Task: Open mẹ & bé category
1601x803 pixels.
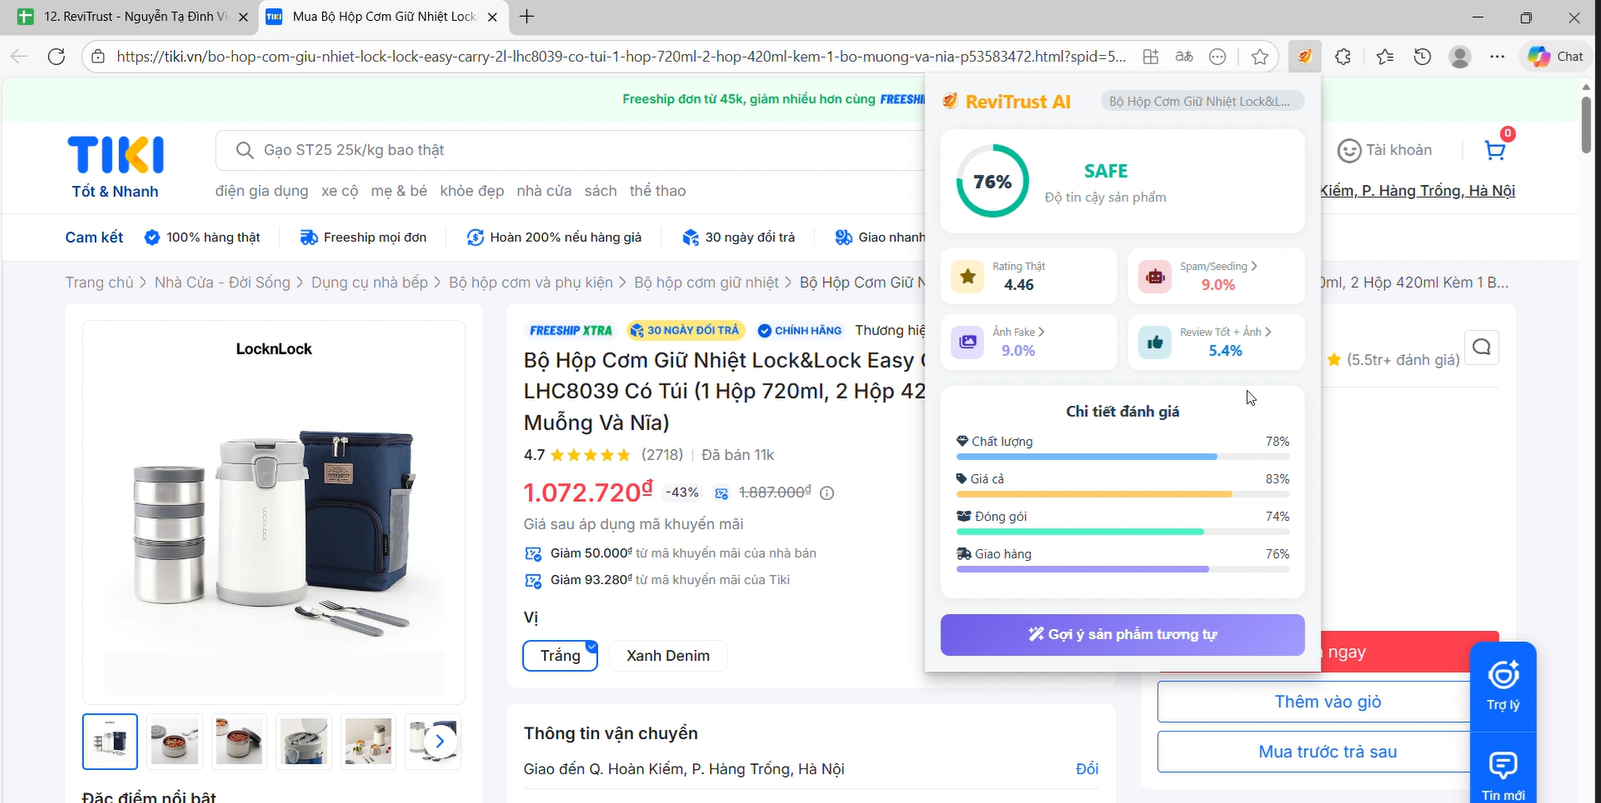Action: click(x=399, y=191)
